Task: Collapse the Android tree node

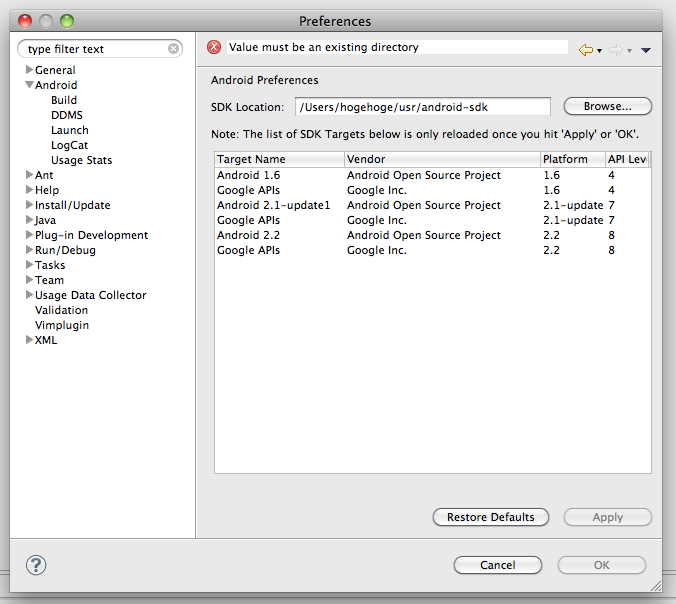Action: 29,85
